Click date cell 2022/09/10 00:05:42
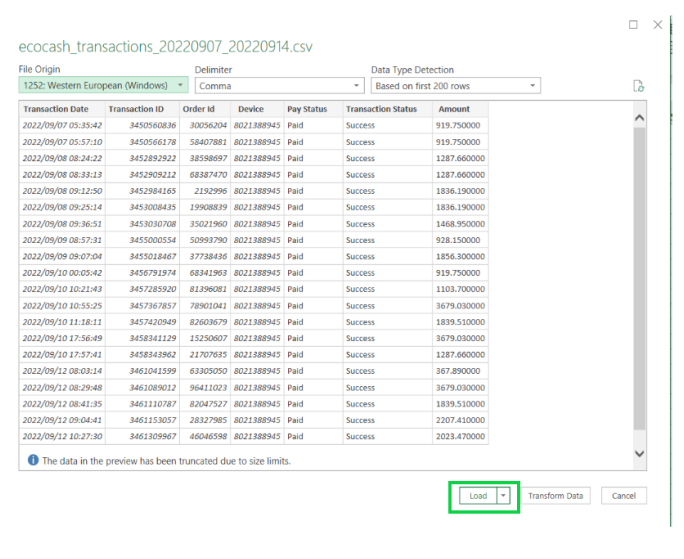This screenshot has height=559, width=684. pos(62,273)
